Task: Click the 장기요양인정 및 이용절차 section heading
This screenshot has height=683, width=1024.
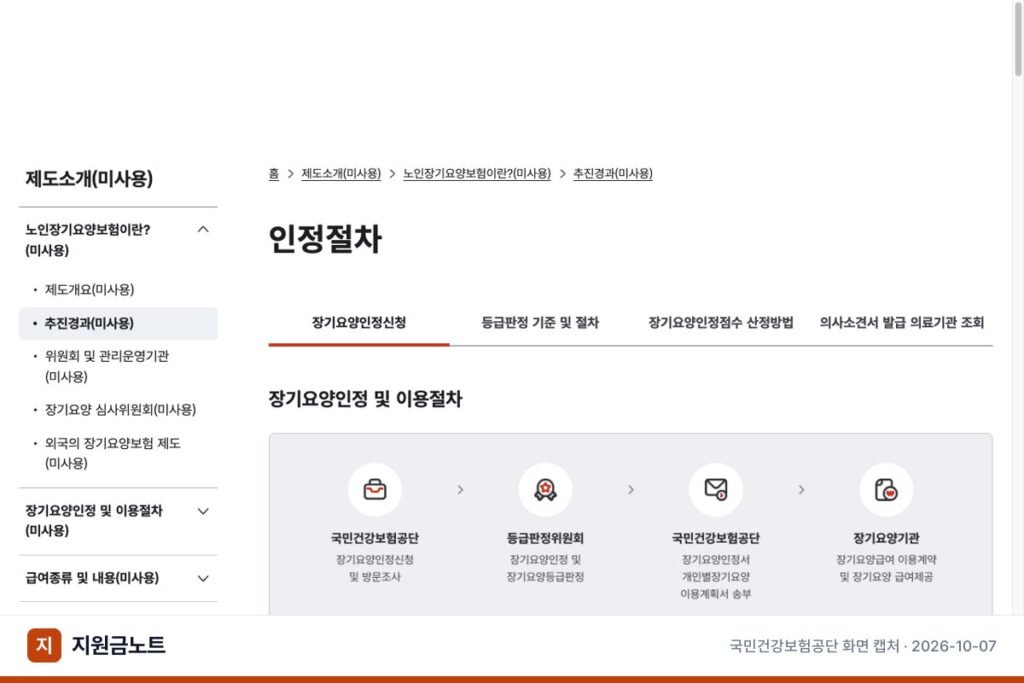Action: pyautogui.click(x=365, y=399)
